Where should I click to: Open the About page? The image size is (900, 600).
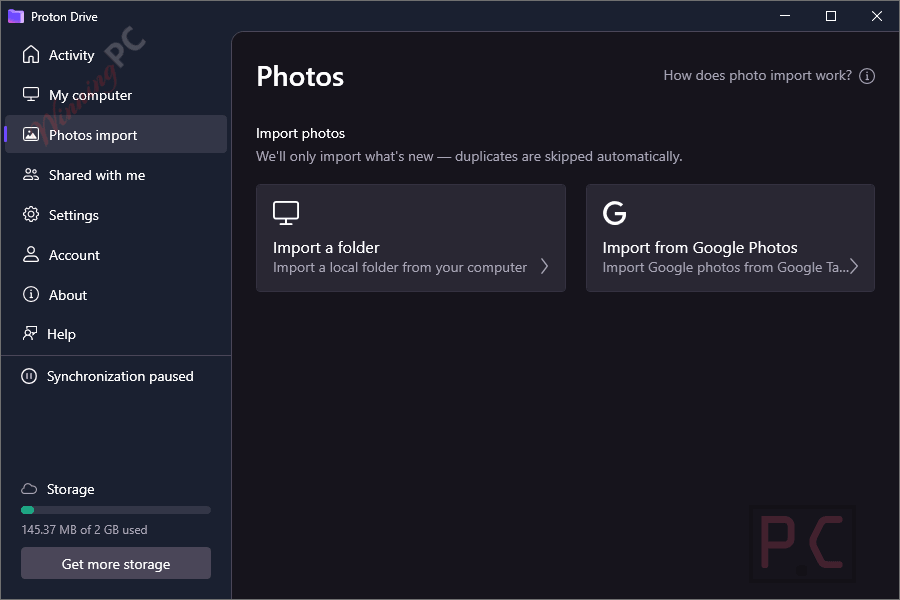[x=116, y=295]
